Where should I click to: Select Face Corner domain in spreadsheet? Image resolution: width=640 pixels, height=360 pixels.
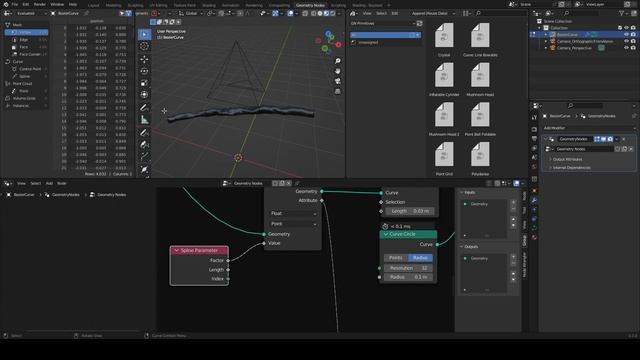point(28,54)
